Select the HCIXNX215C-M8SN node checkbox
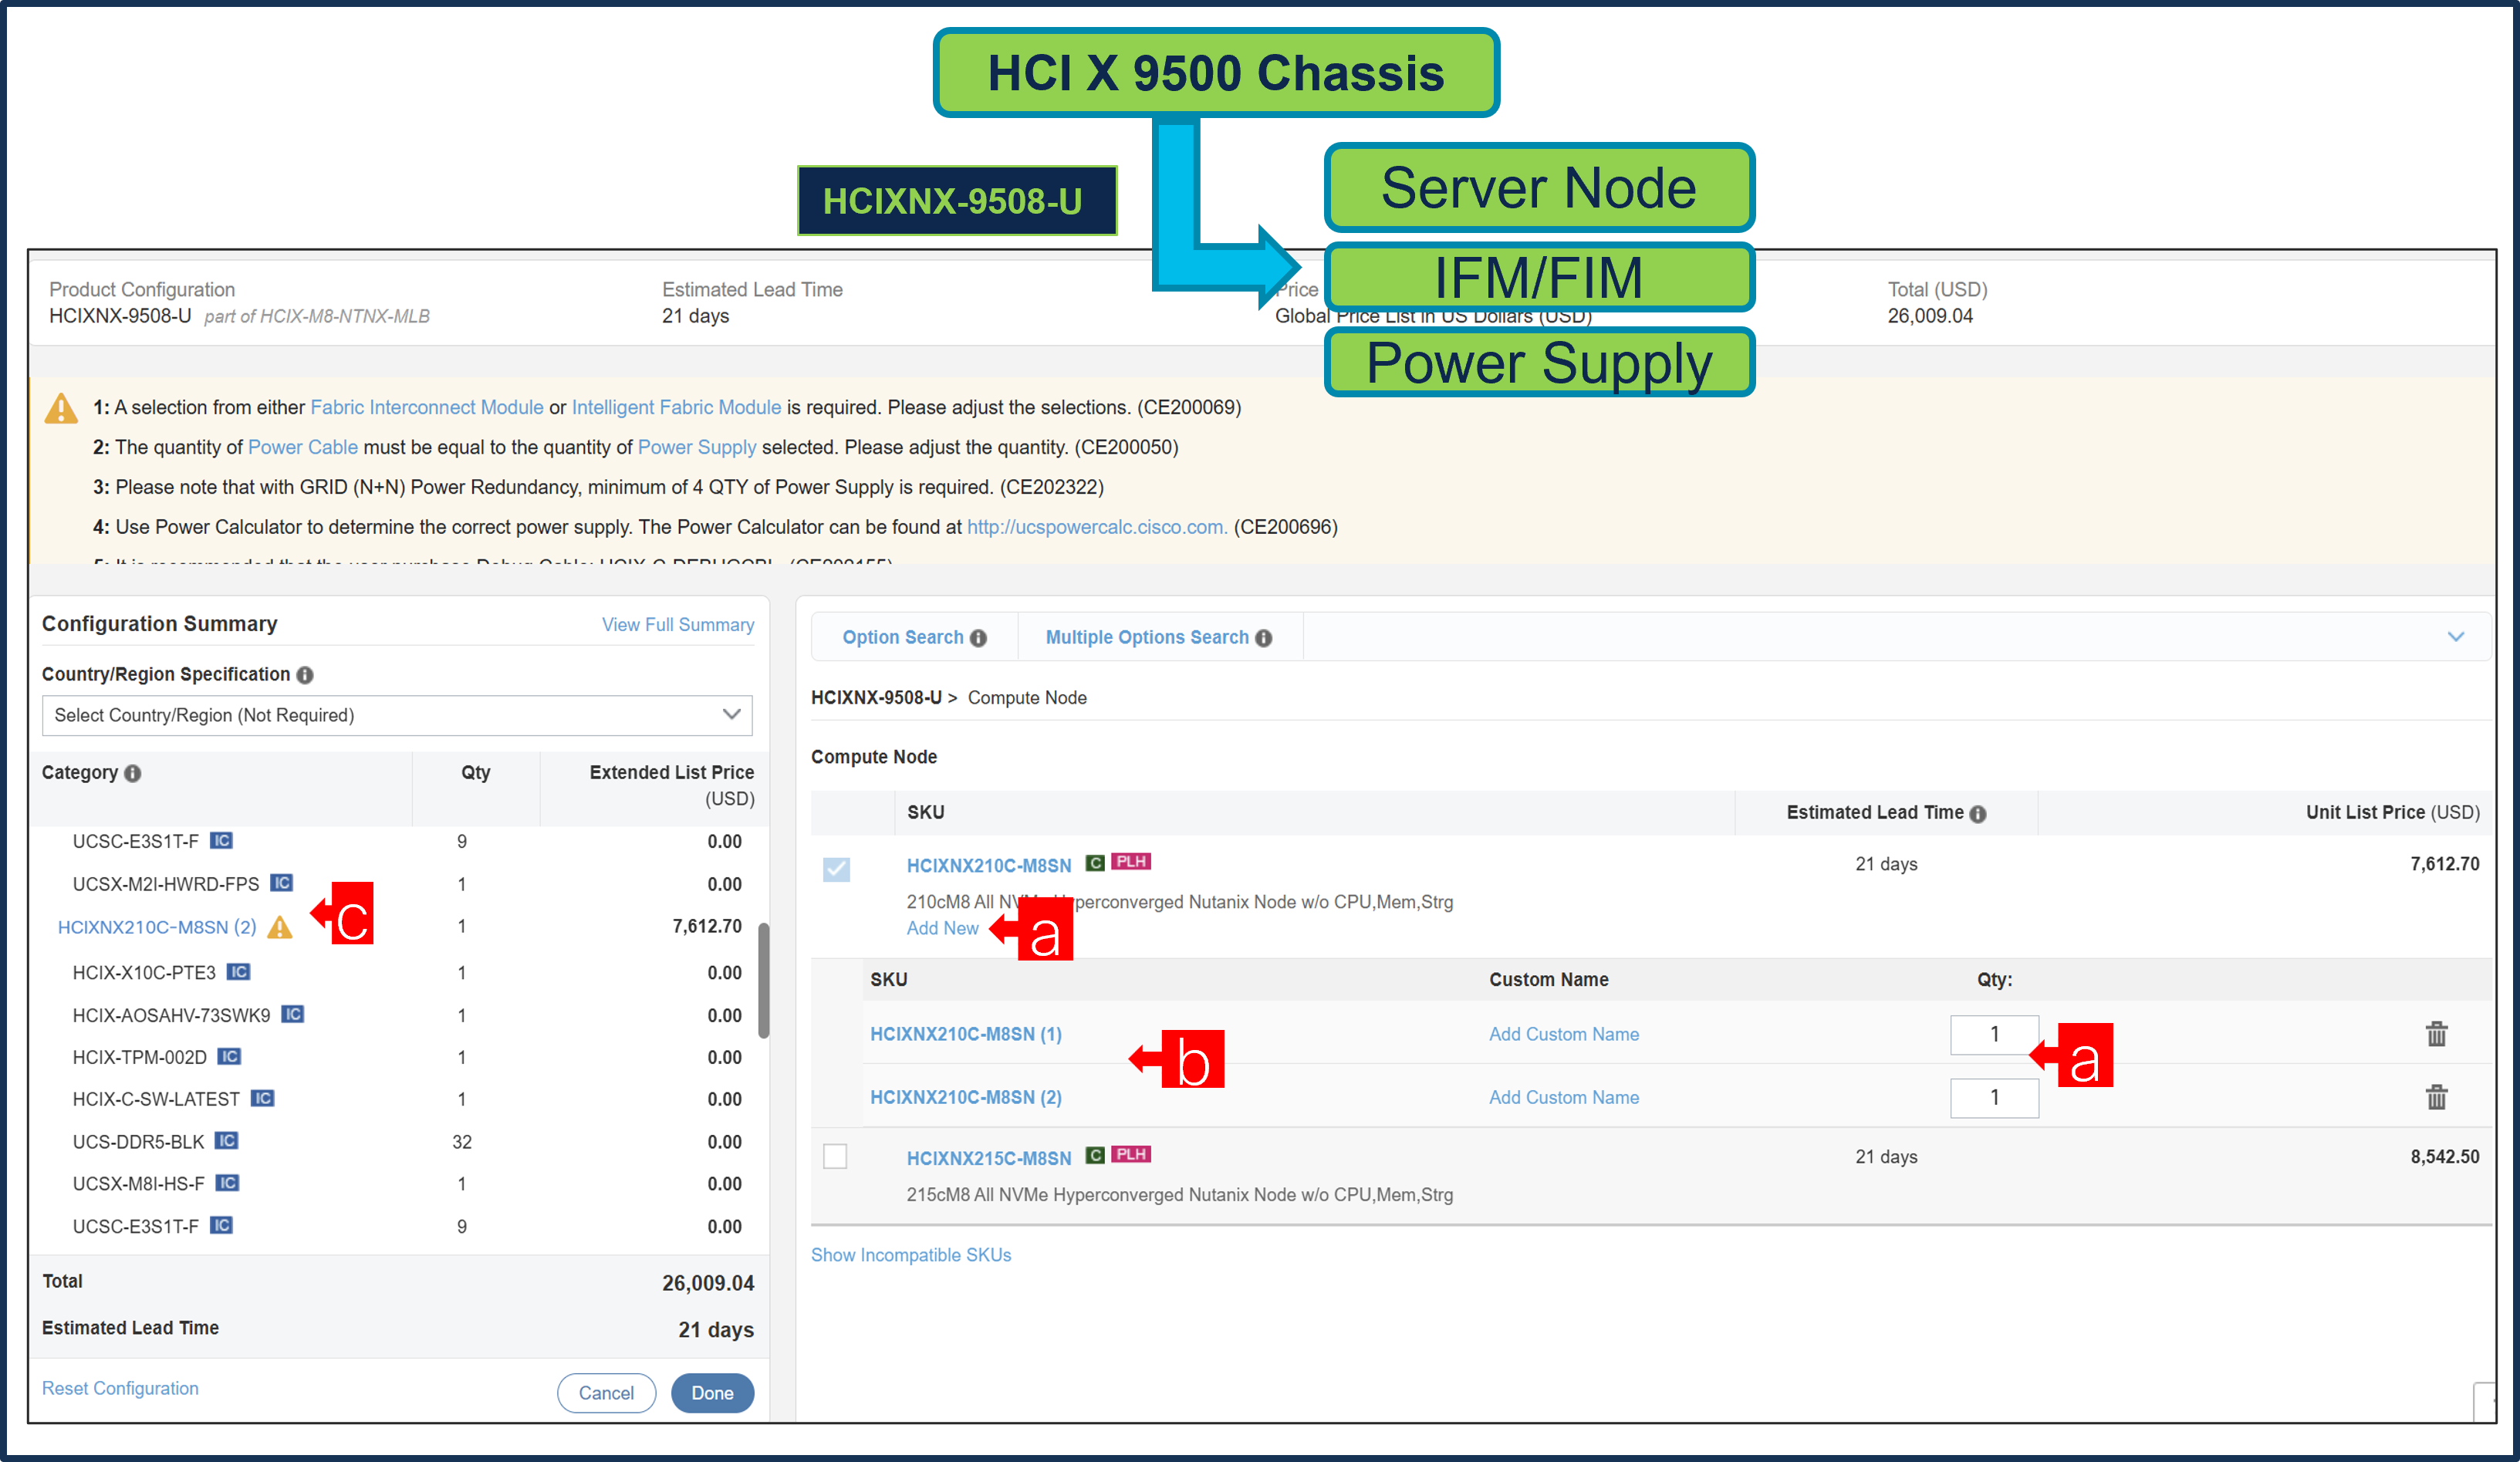 837,1156
